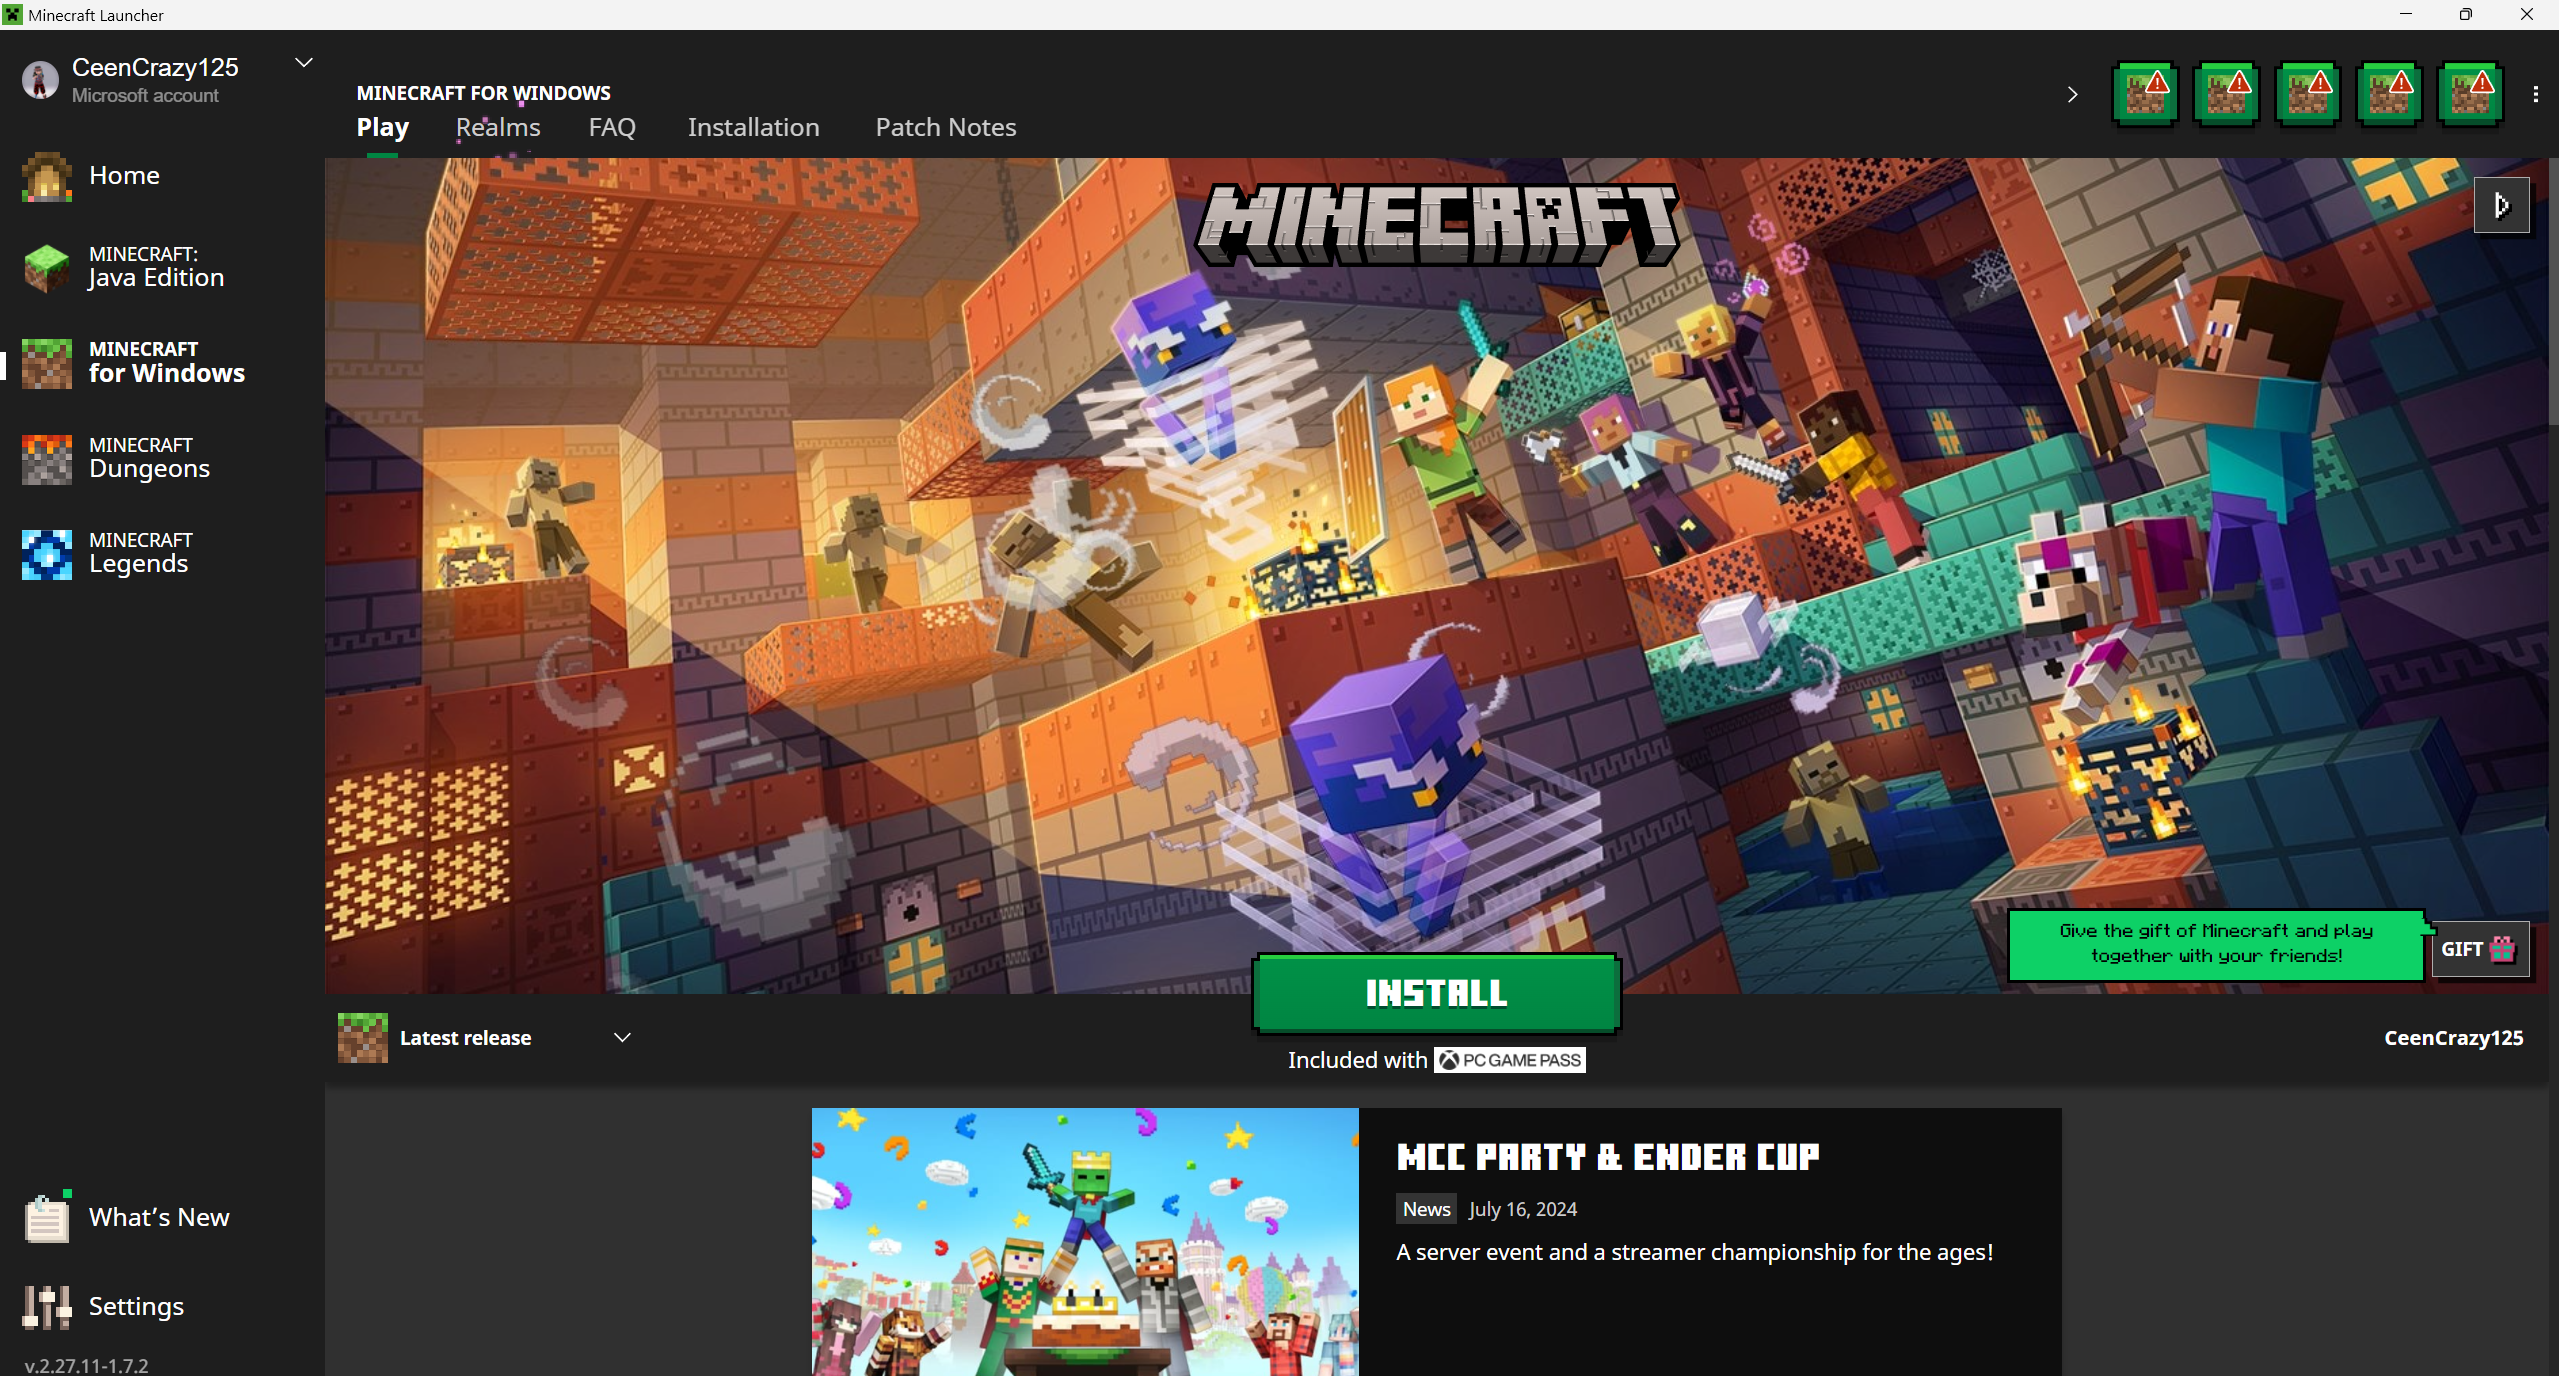Click the green INSTALL button
The height and width of the screenshot is (1376, 2559).
tap(1435, 993)
